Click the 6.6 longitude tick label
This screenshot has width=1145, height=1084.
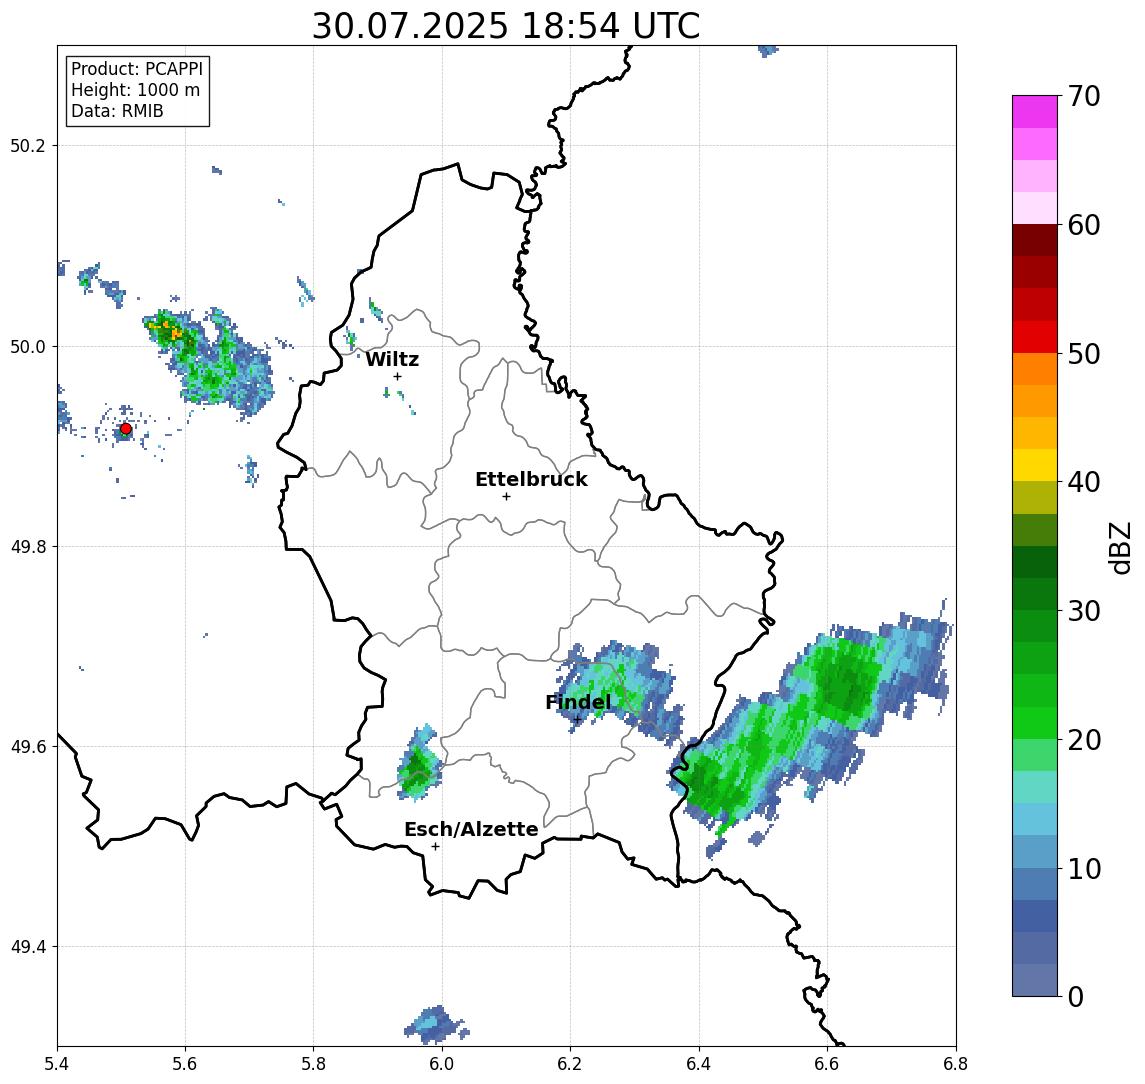click(827, 1064)
